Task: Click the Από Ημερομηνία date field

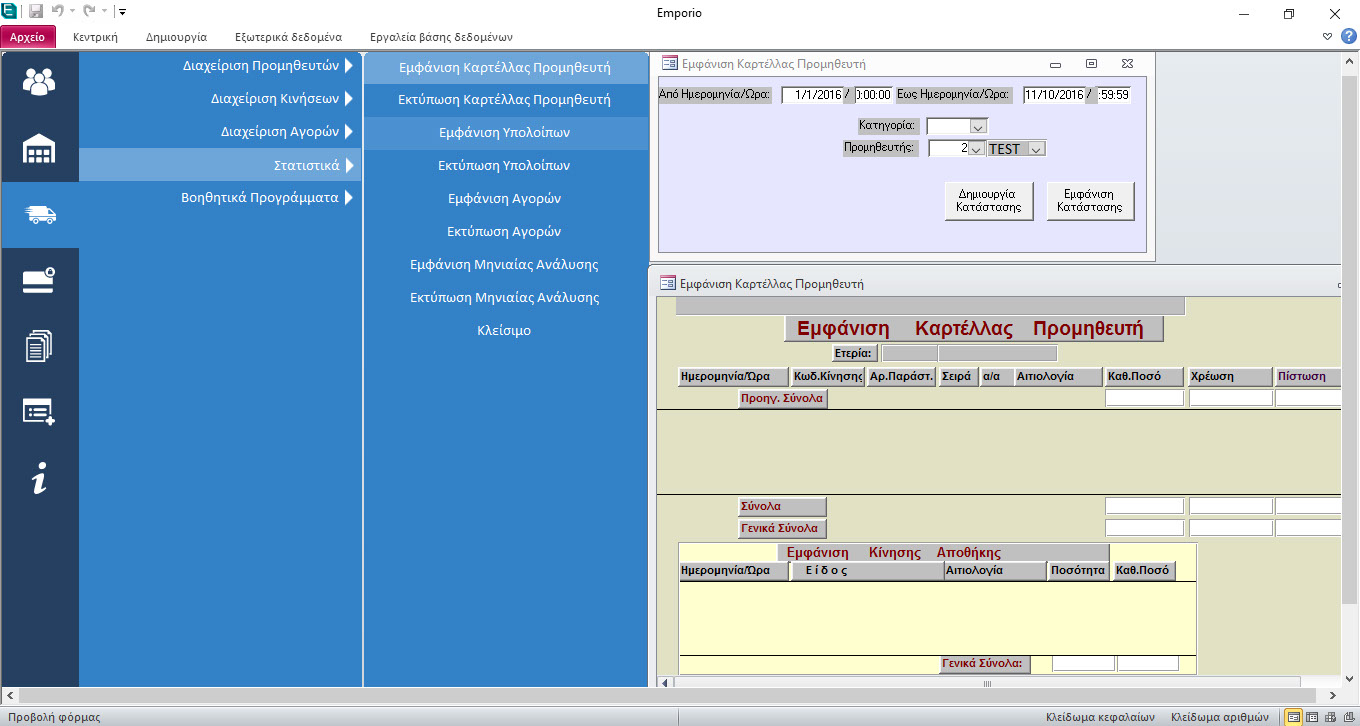Action: (x=813, y=95)
